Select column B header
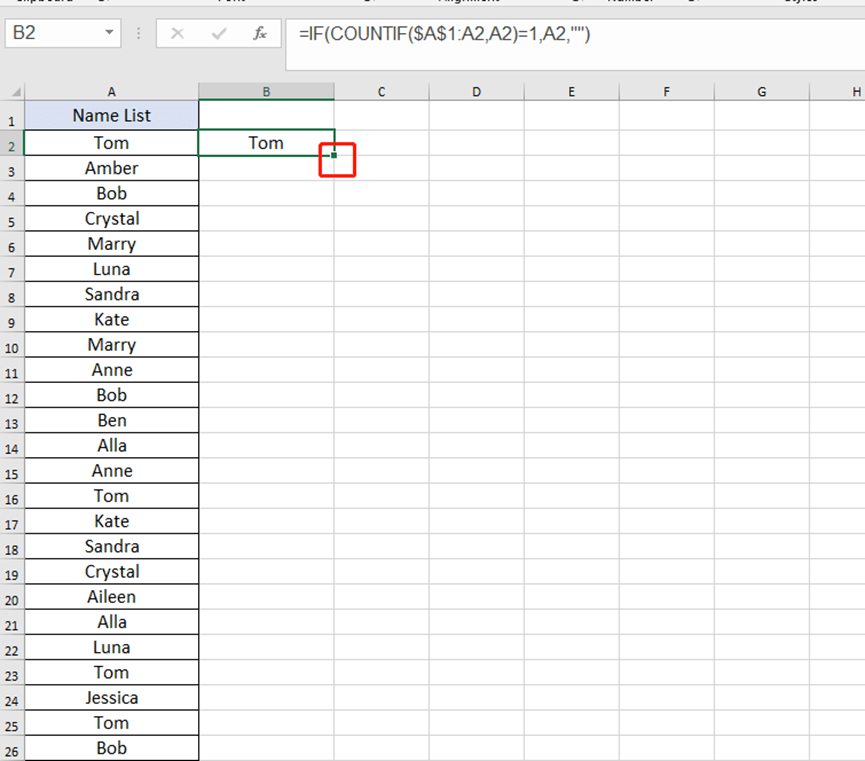 [266, 91]
